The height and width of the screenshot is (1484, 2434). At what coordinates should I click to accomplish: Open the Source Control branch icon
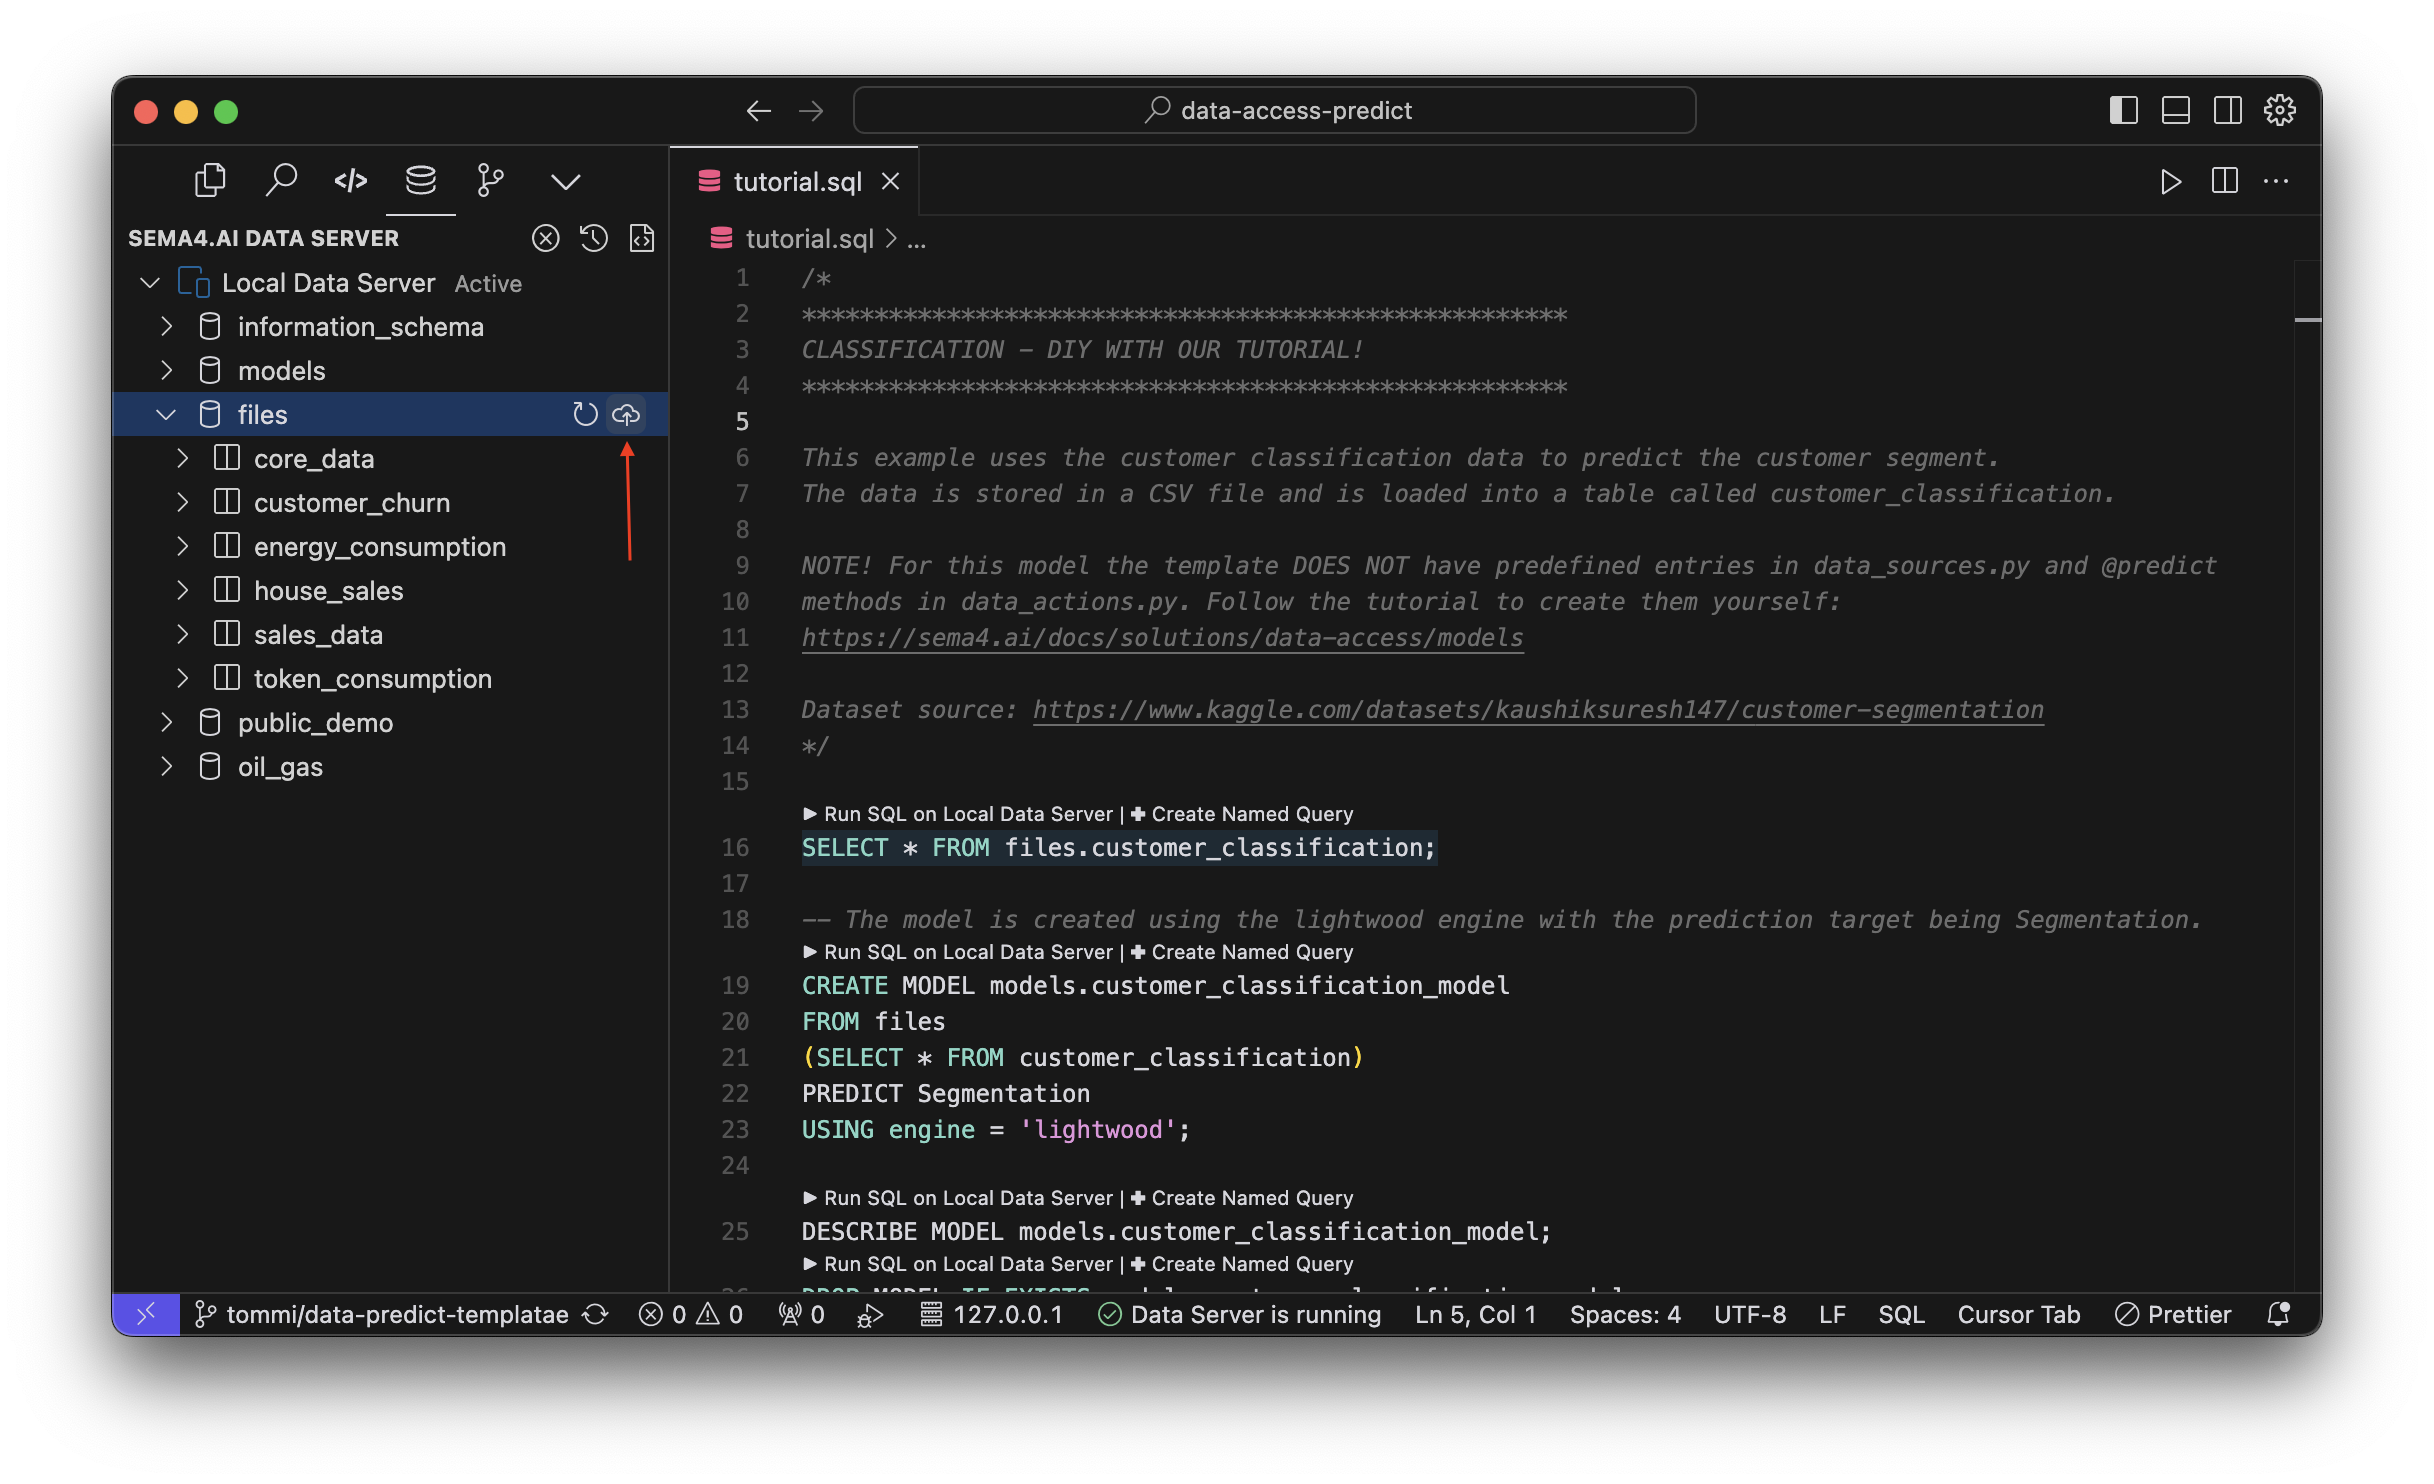tap(491, 181)
